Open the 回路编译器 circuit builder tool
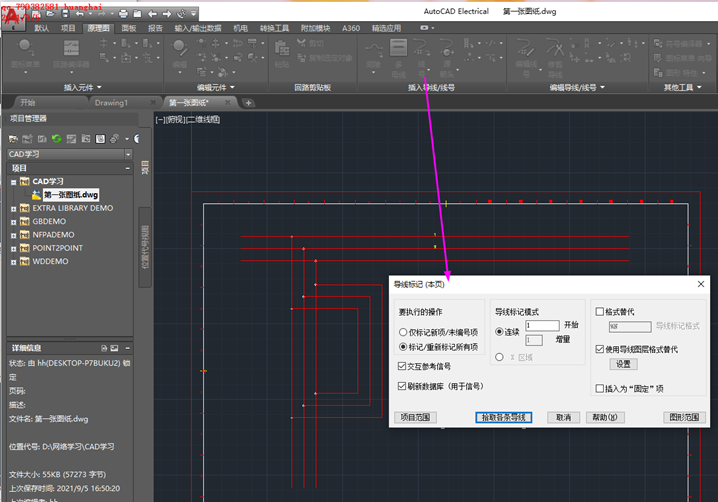The image size is (718, 502). (71, 55)
